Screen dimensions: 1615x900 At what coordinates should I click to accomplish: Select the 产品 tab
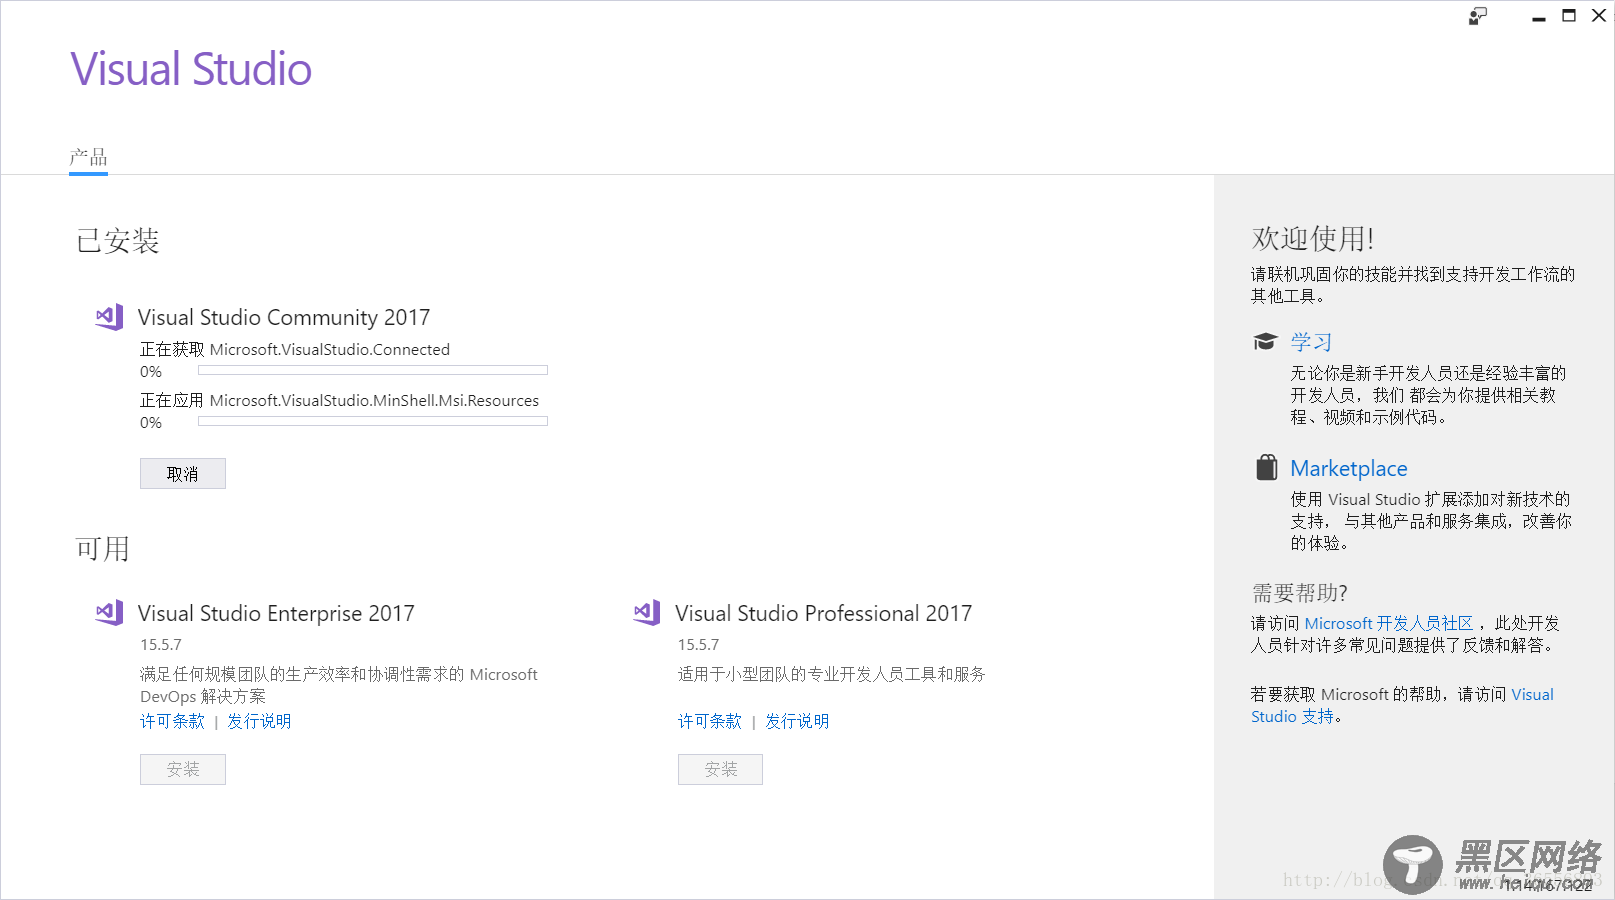(88, 157)
